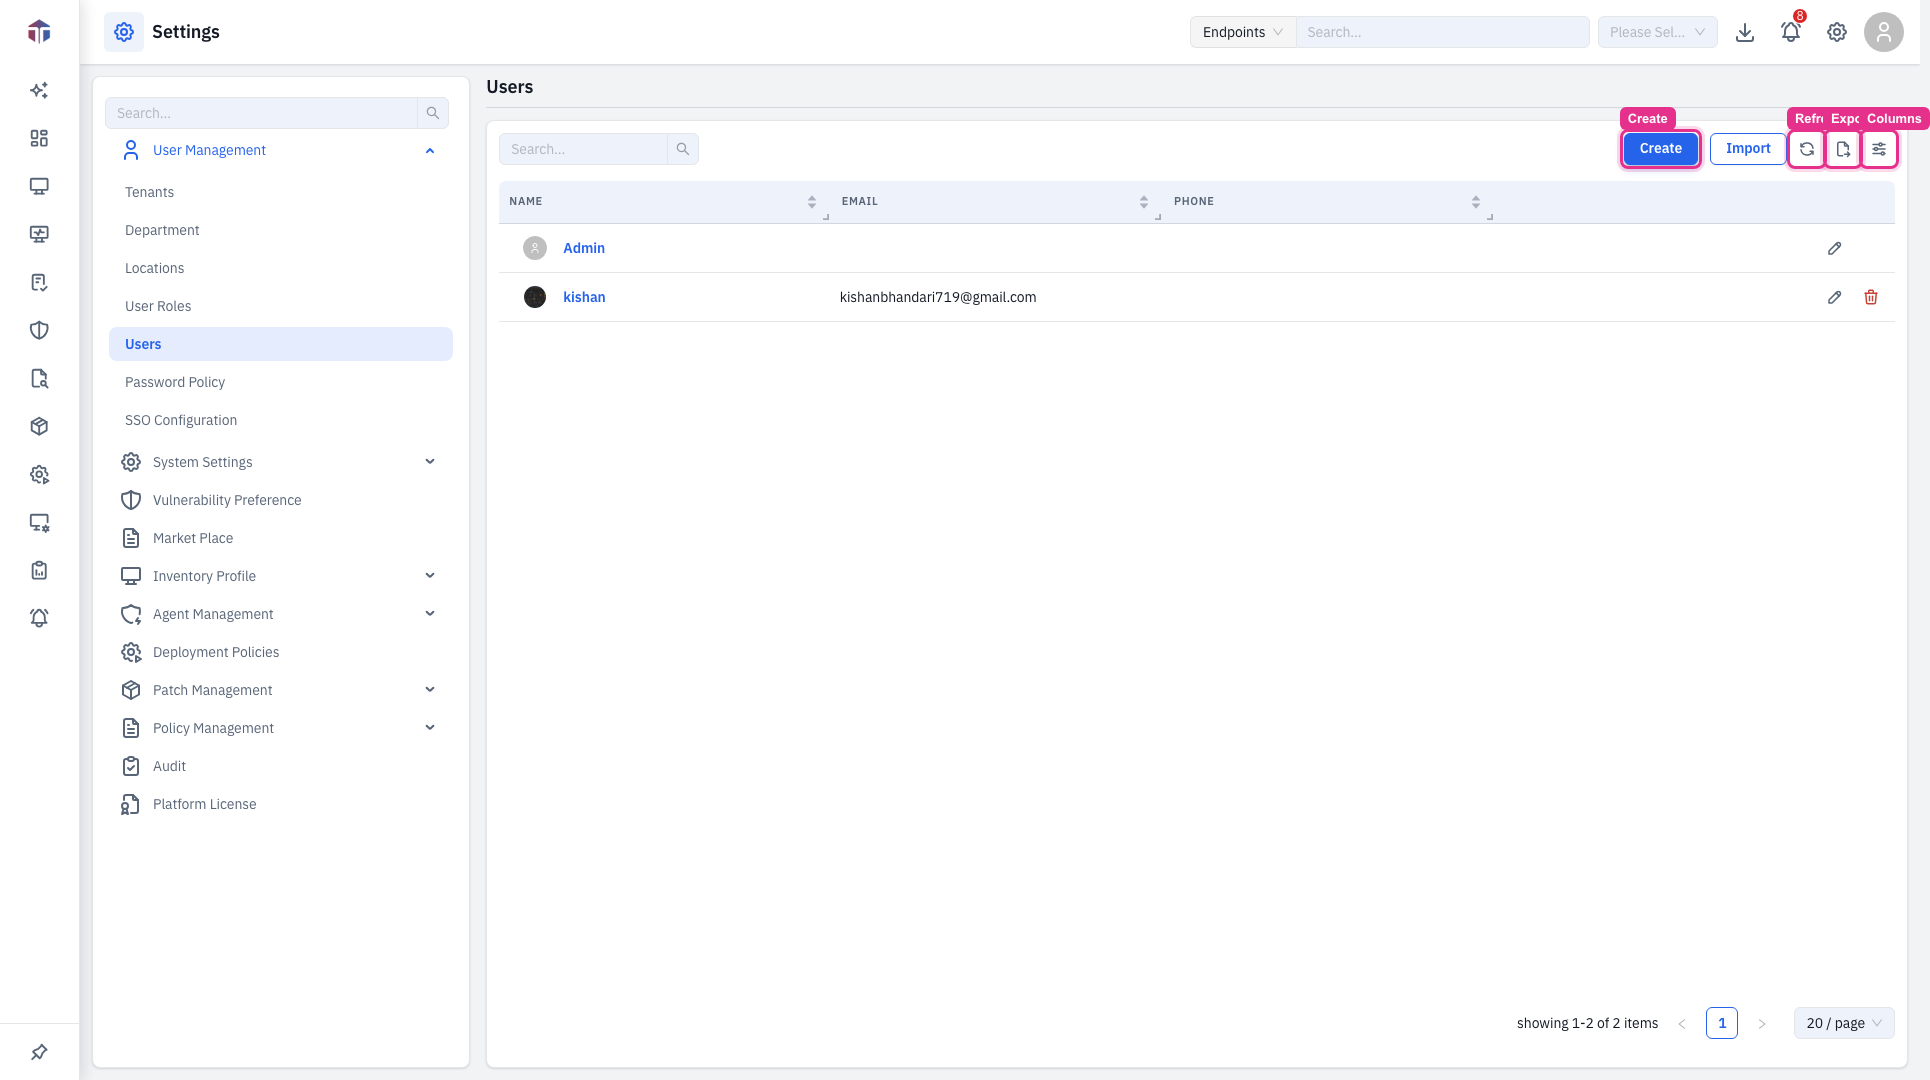The height and width of the screenshot is (1080, 1930).
Task: Open the clipboard report sidebar icon
Action: click(x=39, y=570)
